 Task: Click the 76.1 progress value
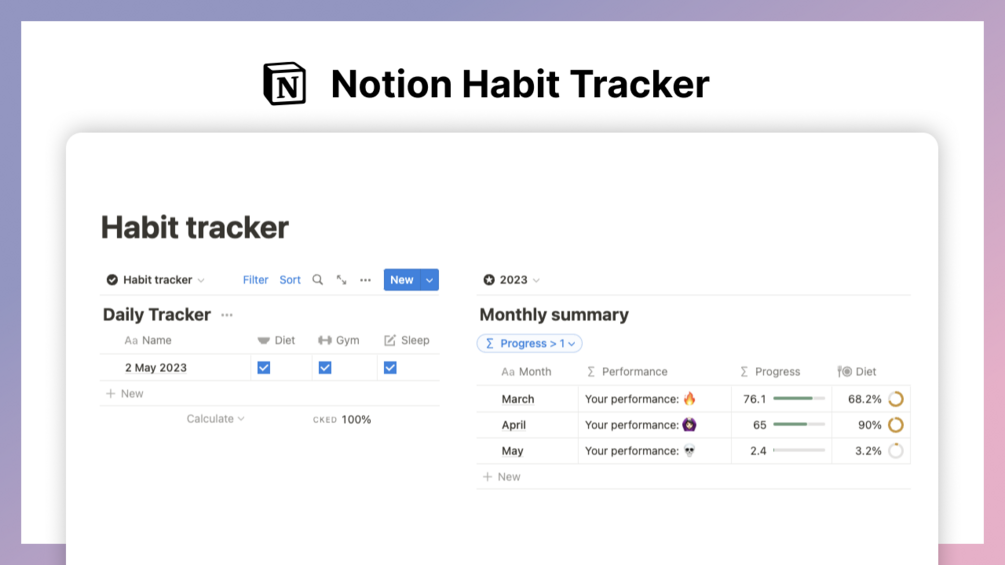click(x=754, y=399)
